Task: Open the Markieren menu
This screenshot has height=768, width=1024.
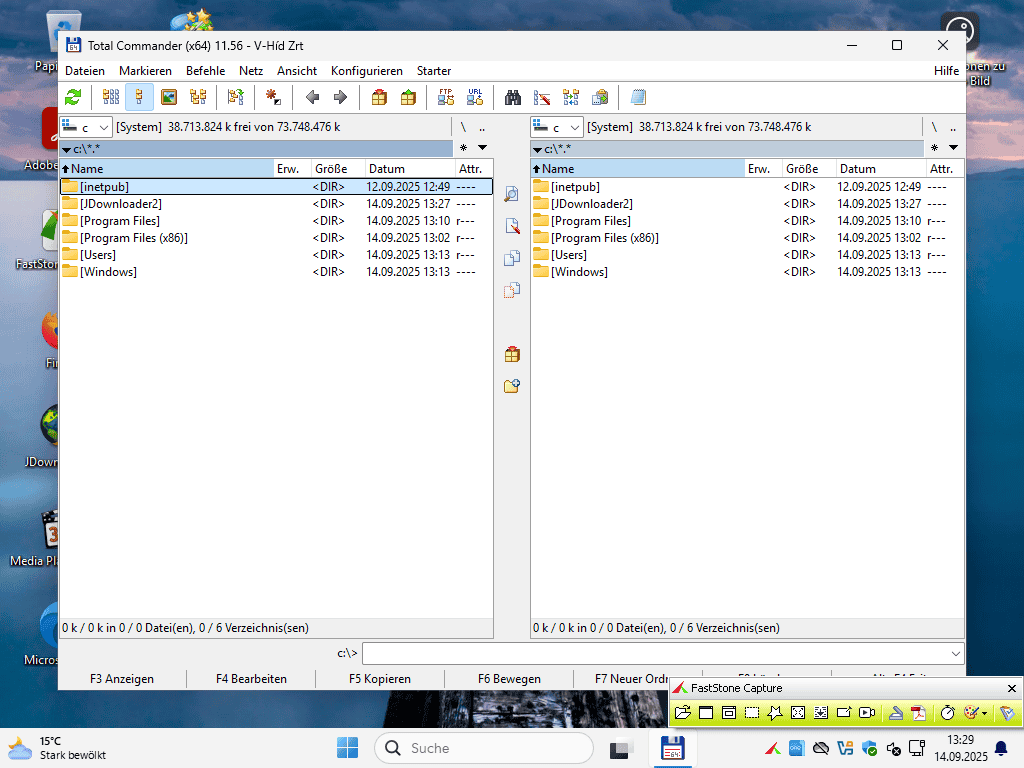Action: [x=145, y=71]
